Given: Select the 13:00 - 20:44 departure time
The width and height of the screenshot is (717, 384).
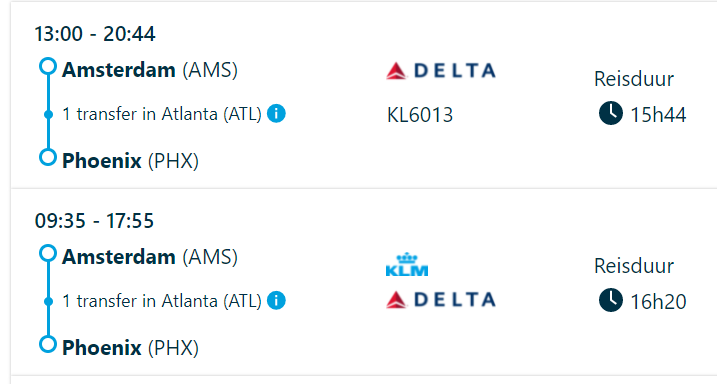Looking at the screenshot, I should pos(95,34).
